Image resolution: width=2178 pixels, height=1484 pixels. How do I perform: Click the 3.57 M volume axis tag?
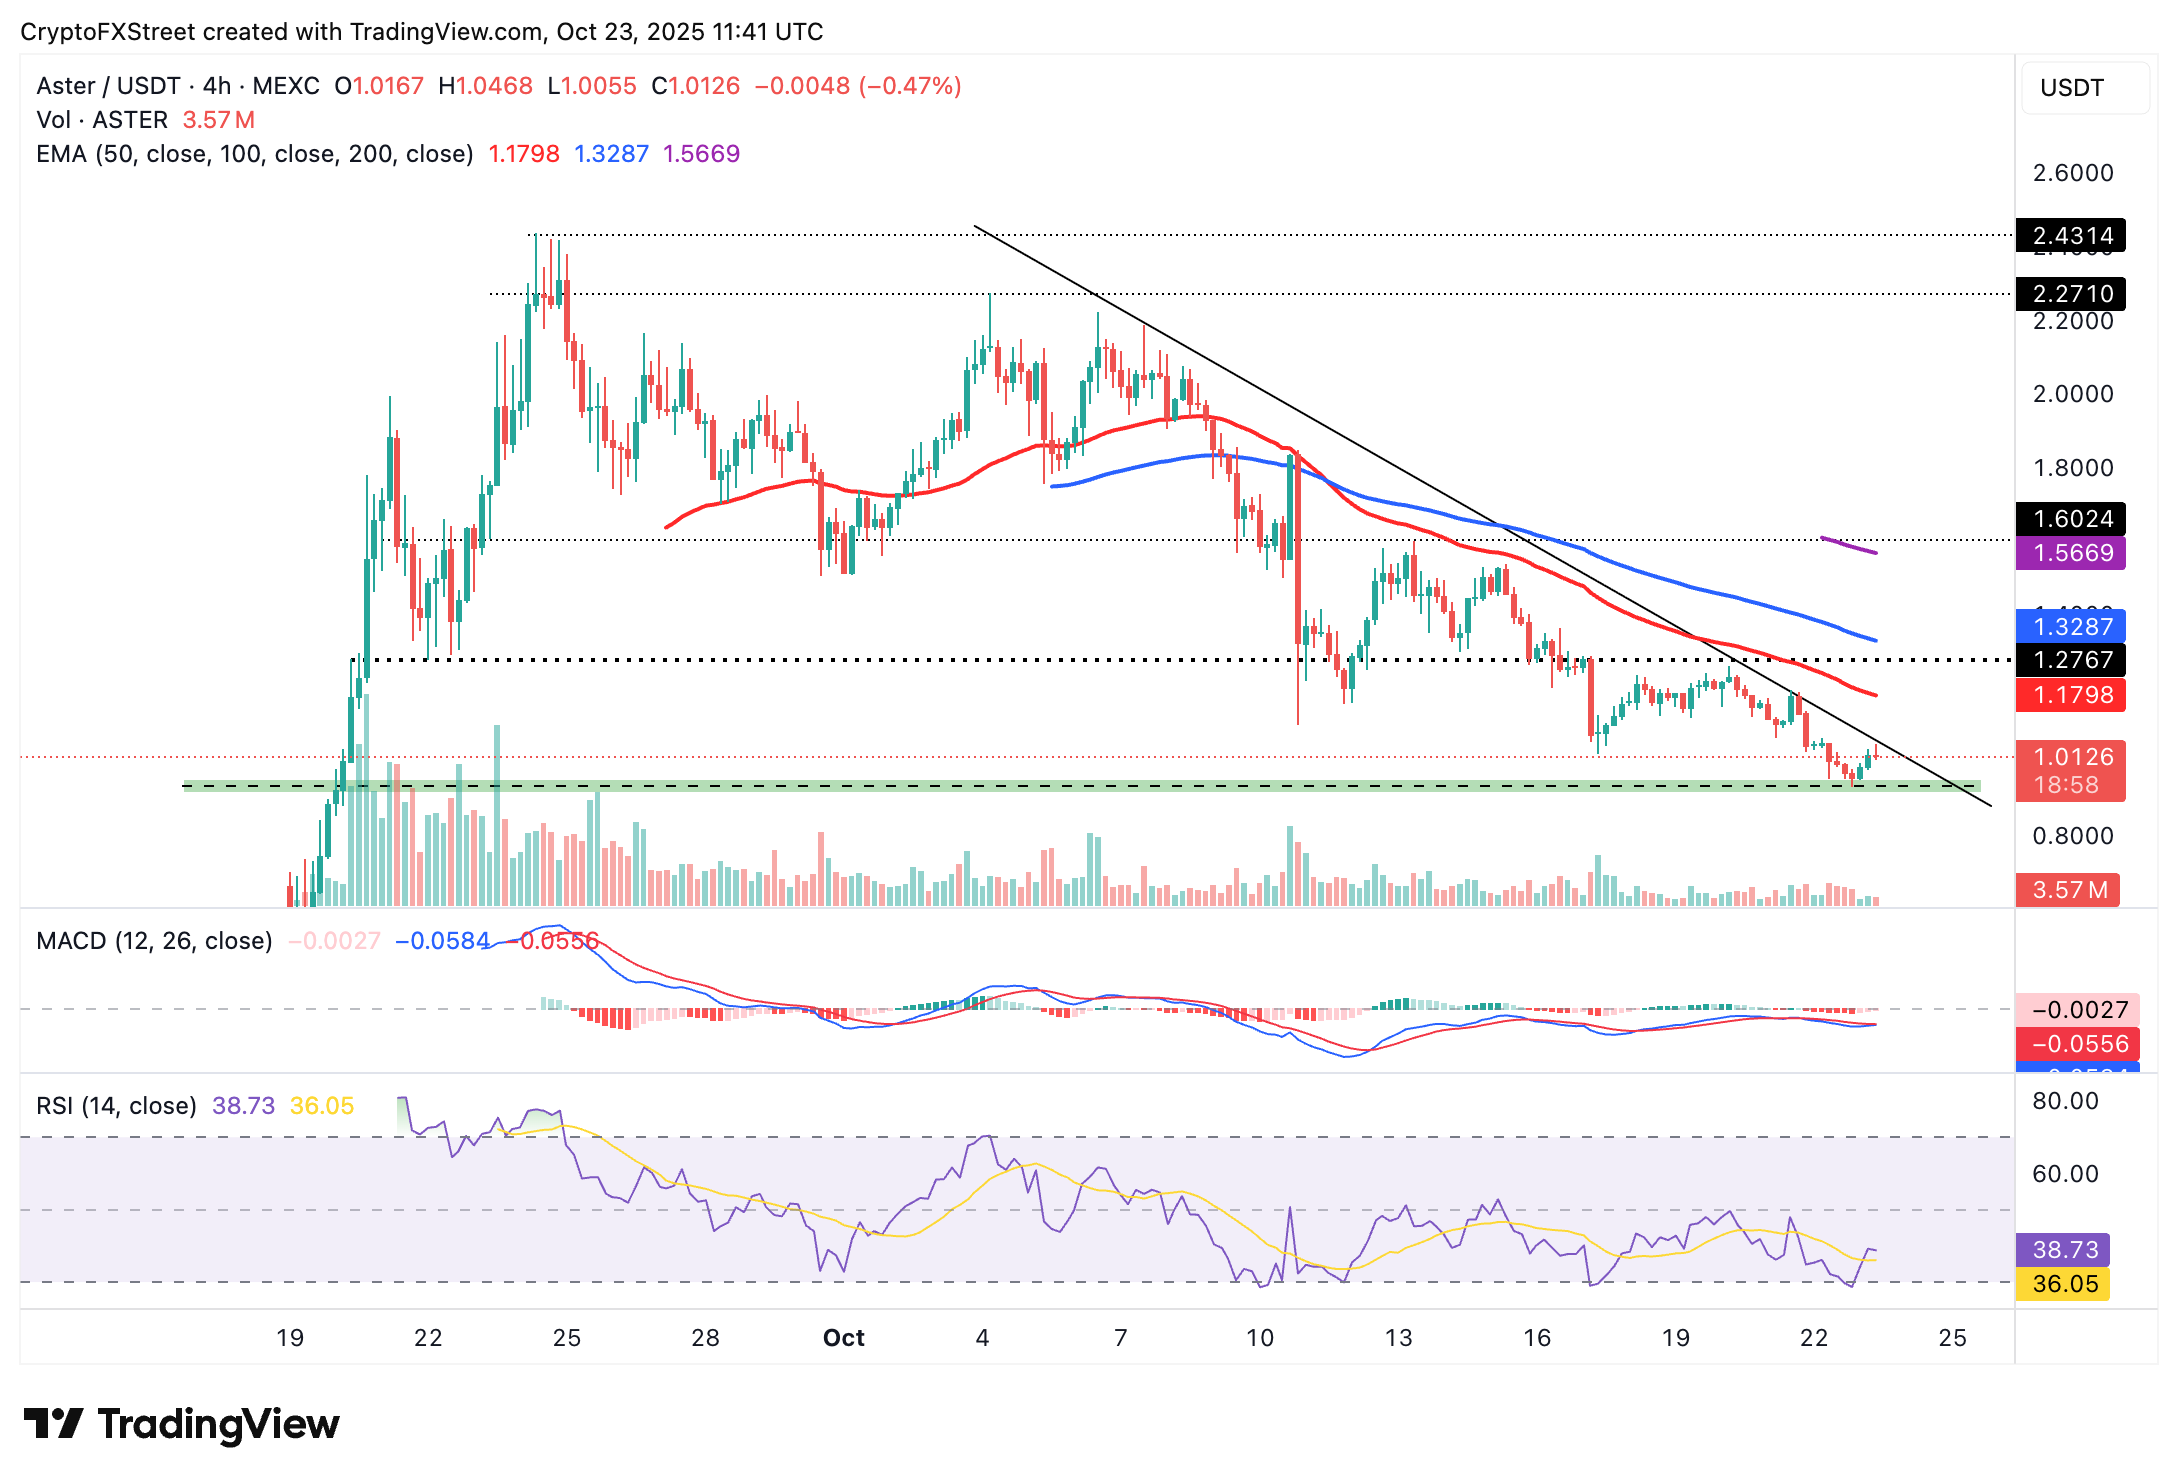[x=2067, y=890]
